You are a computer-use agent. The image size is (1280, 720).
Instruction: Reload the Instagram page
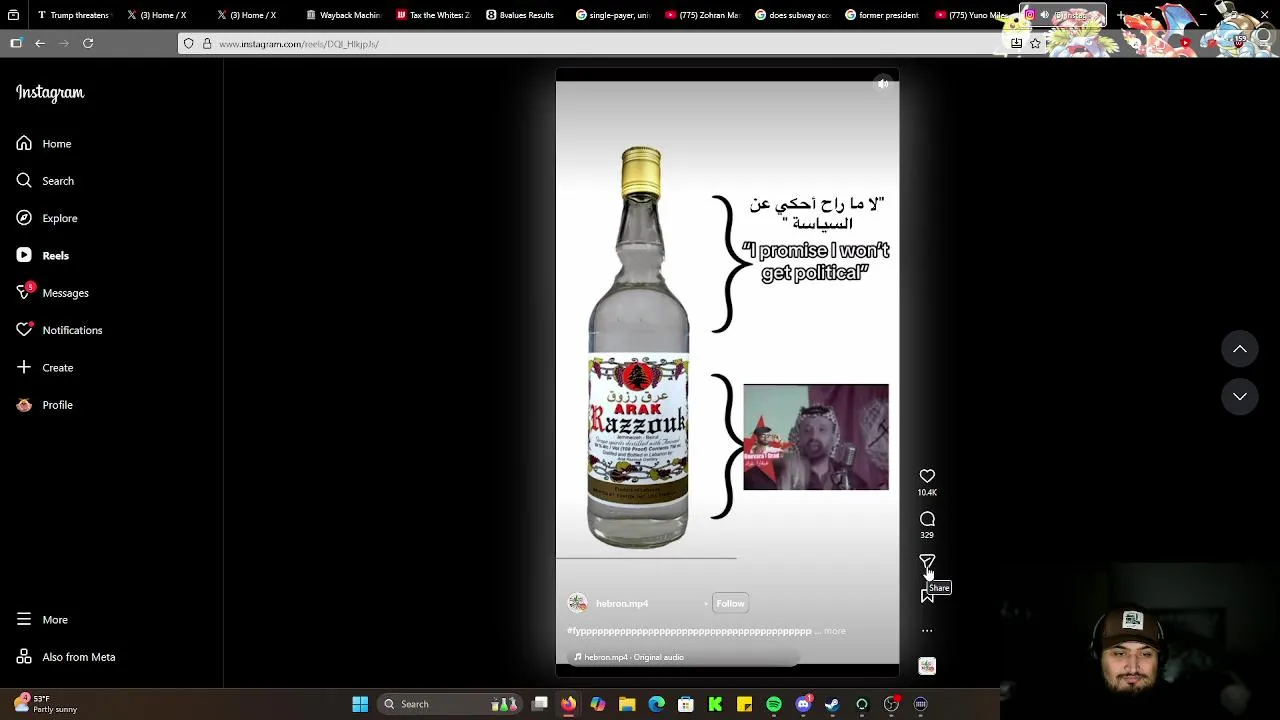click(x=88, y=44)
